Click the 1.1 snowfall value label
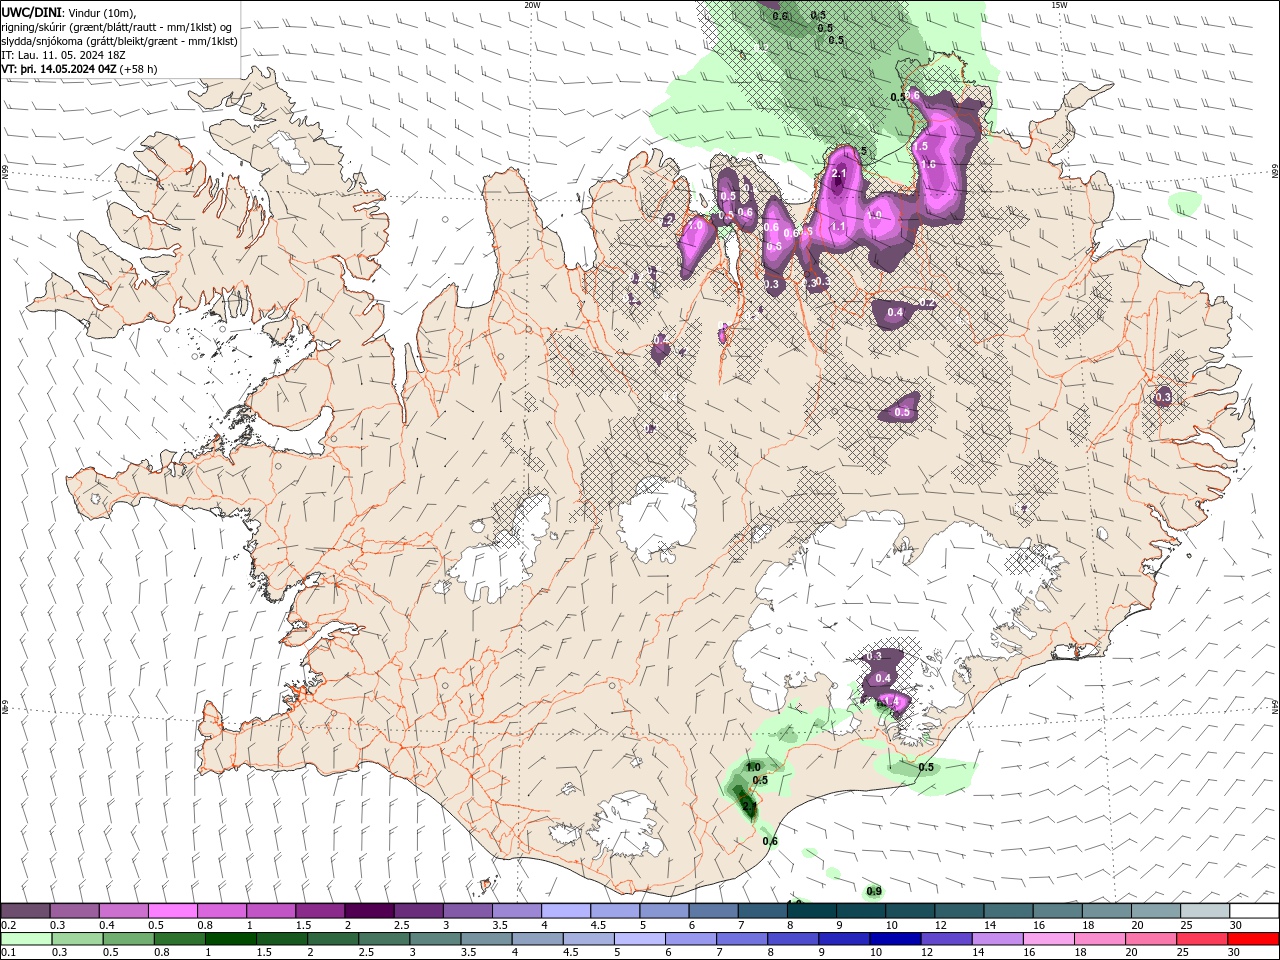Image resolution: width=1280 pixels, height=960 pixels. coord(838,227)
